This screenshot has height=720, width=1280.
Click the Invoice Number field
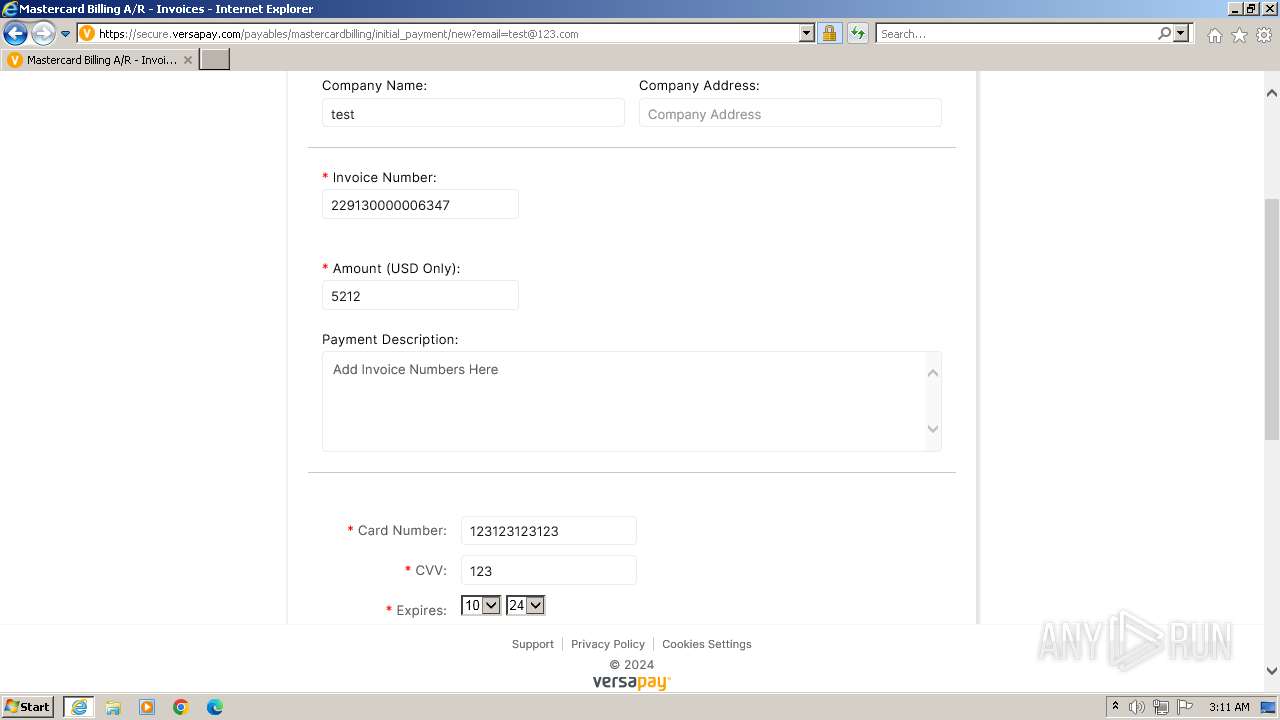pos(420,204)
